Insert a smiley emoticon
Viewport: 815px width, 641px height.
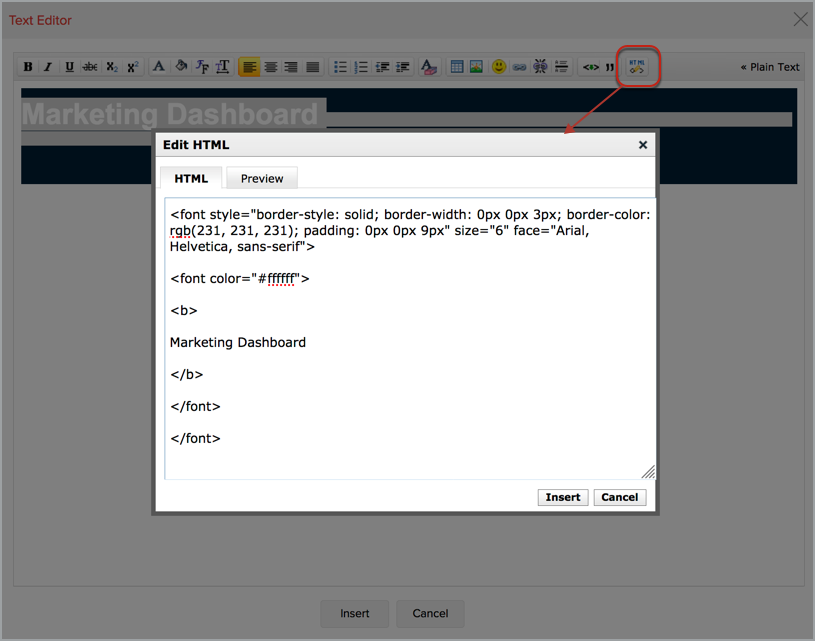coord(499,67)
